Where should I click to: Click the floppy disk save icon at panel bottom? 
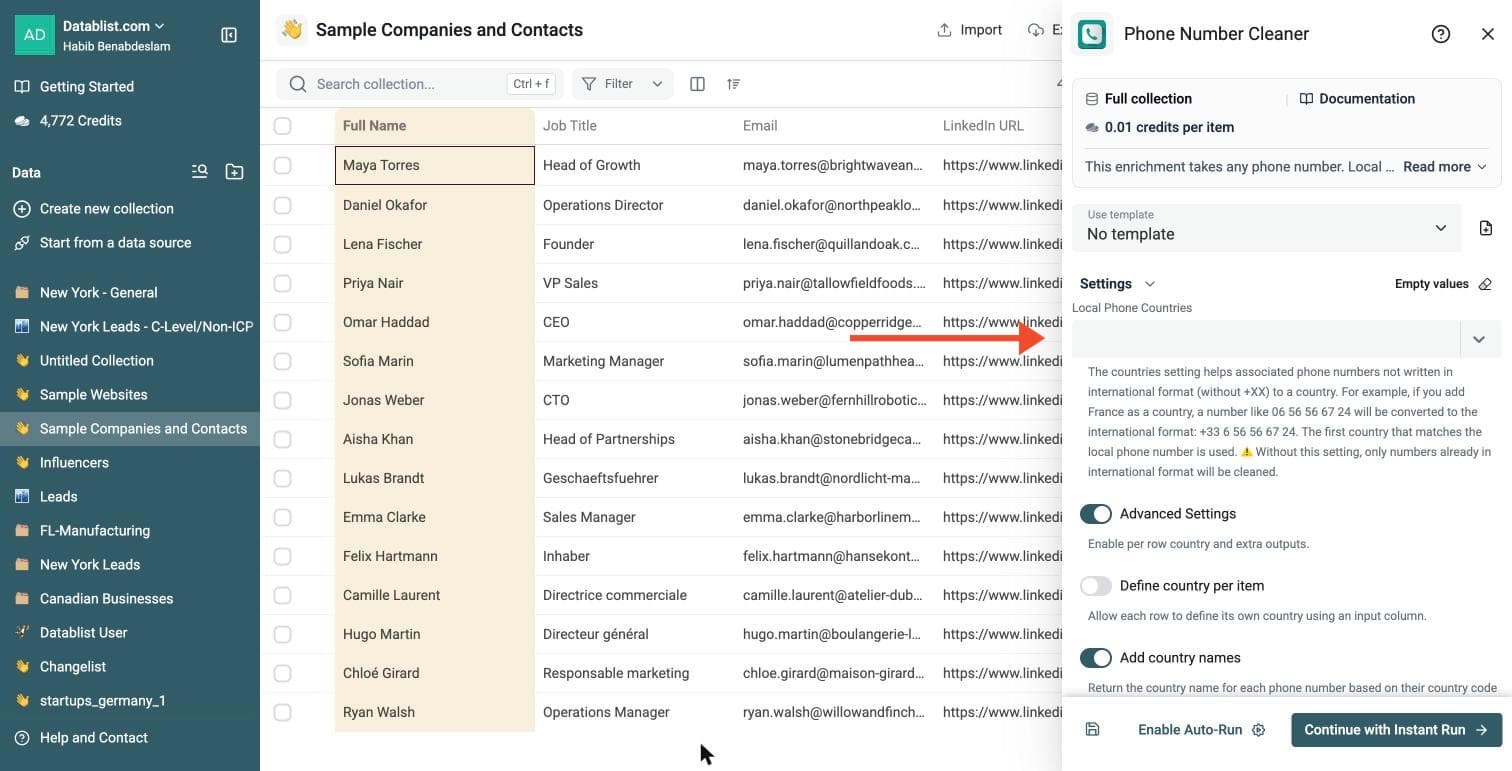(x=1092, y=730)
